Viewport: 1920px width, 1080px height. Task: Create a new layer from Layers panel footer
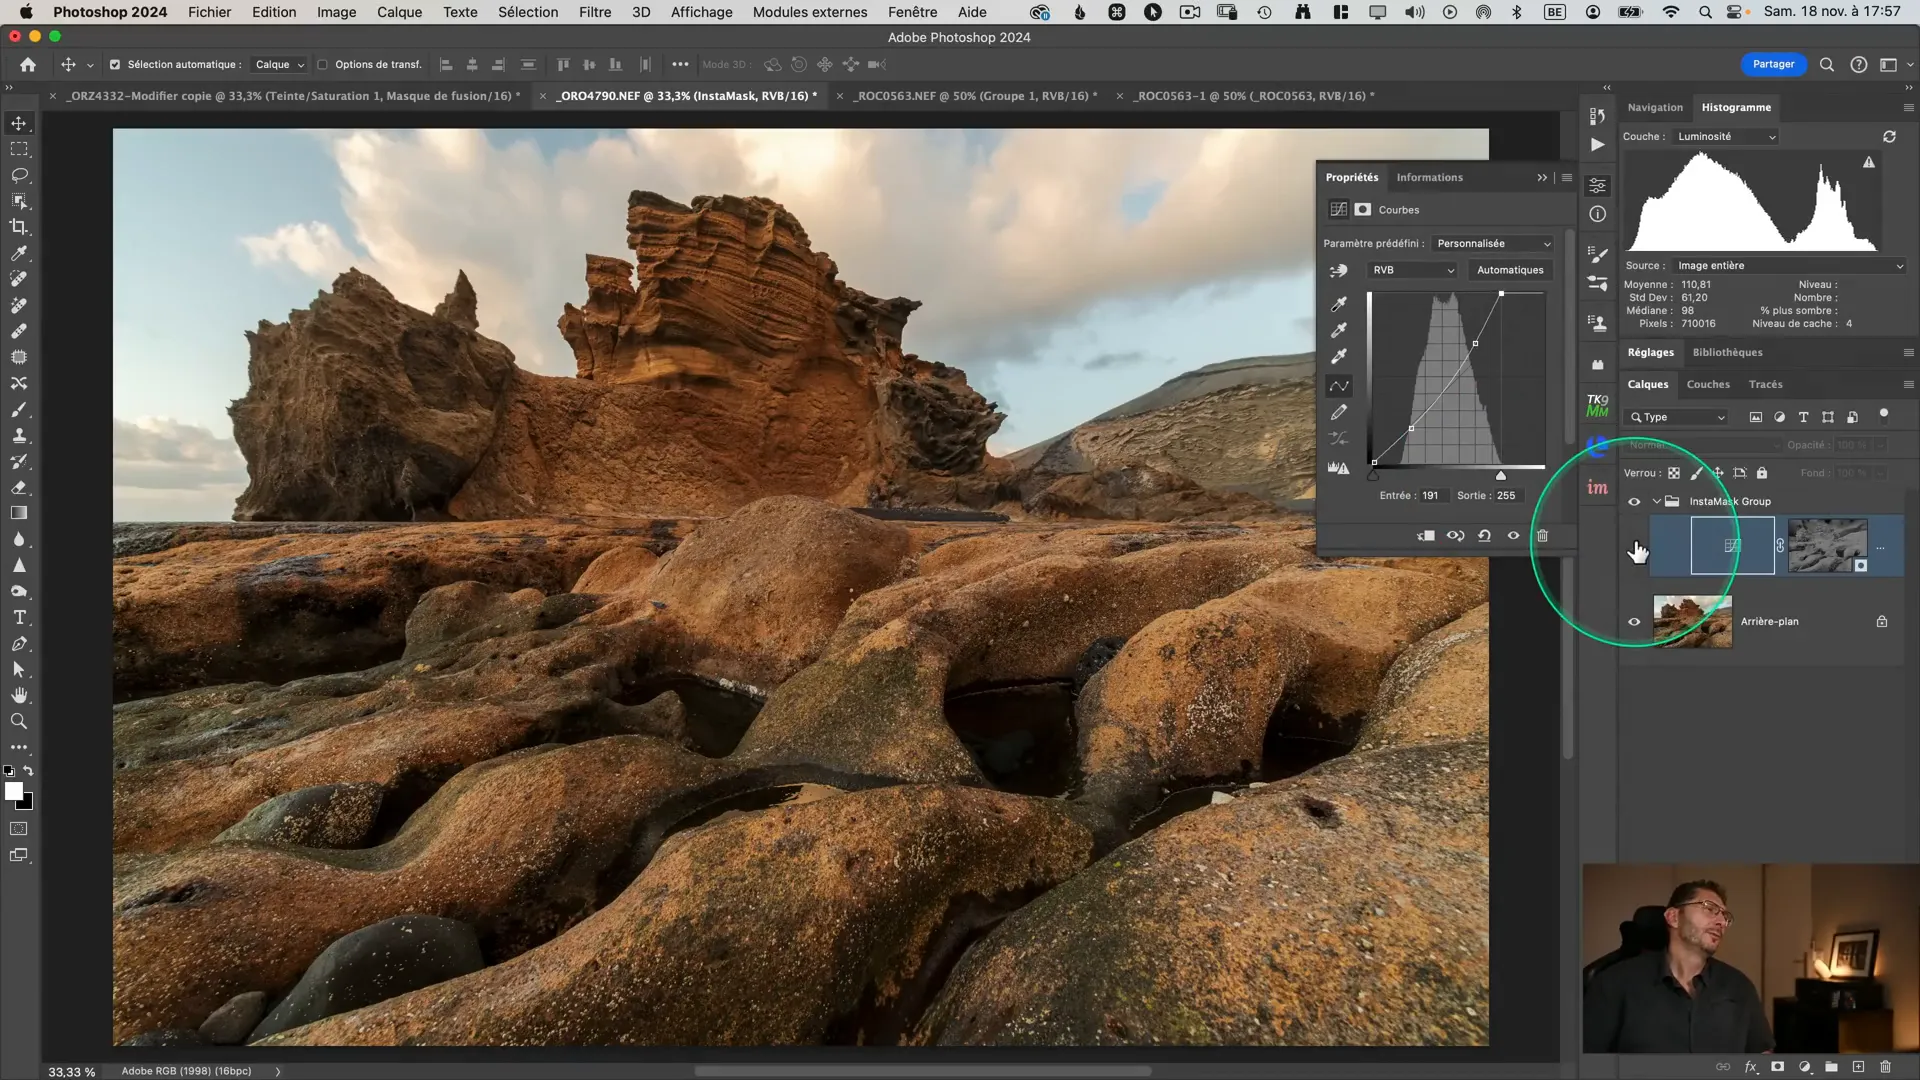point(1858,1067)
